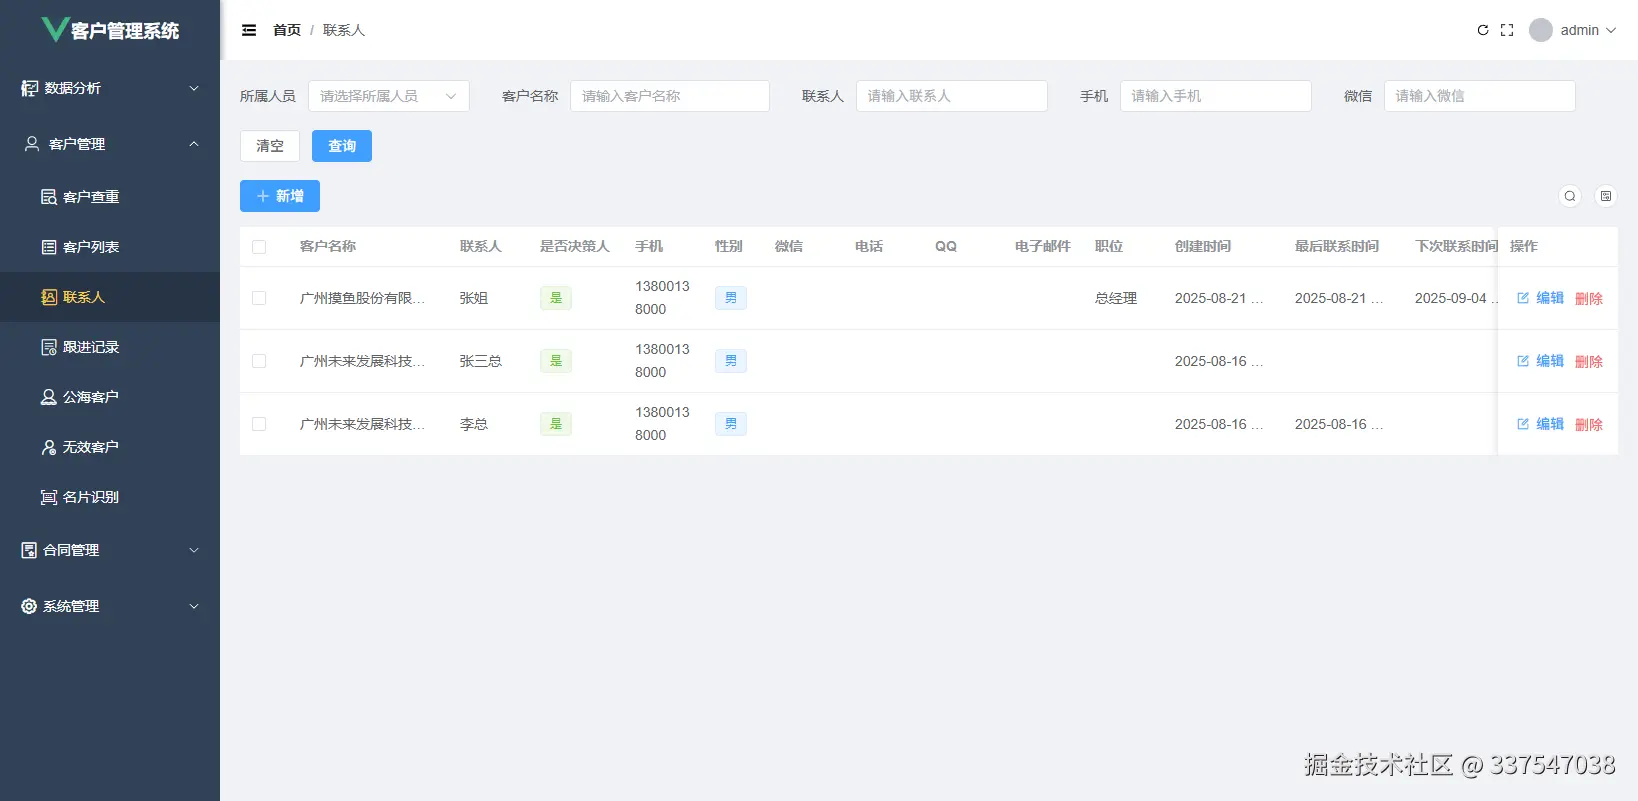The image size is (1638, 801).
Task: Click the 公海客户 user icon
Action: click(x=48, y=397)
